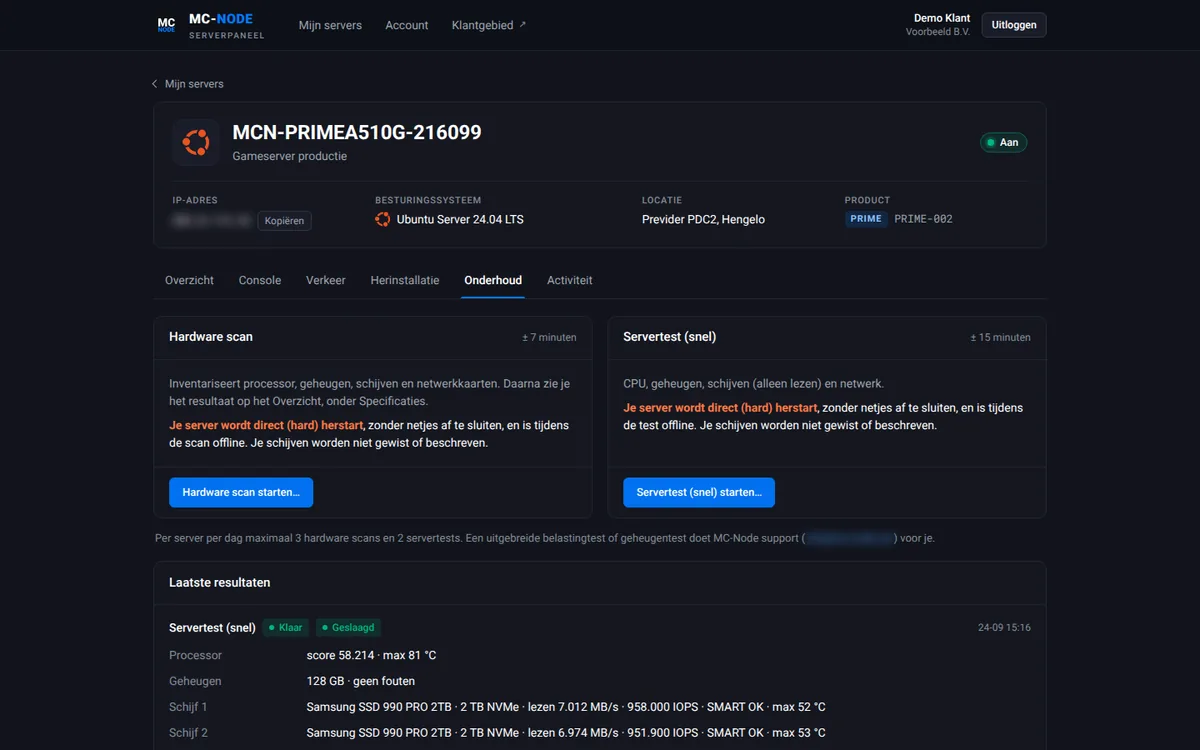The width and height of the screenshot is (1200, 750).
Task: Click the Geheugen row label
Action: (x=195, y=681)
